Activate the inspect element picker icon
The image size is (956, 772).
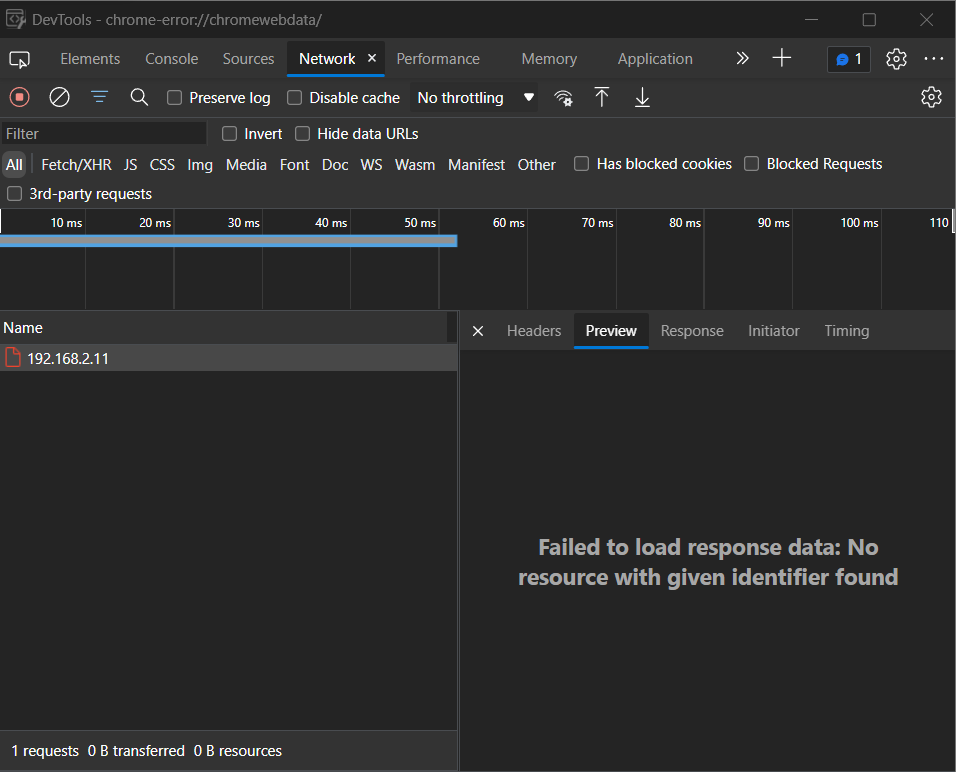point(20,59)
